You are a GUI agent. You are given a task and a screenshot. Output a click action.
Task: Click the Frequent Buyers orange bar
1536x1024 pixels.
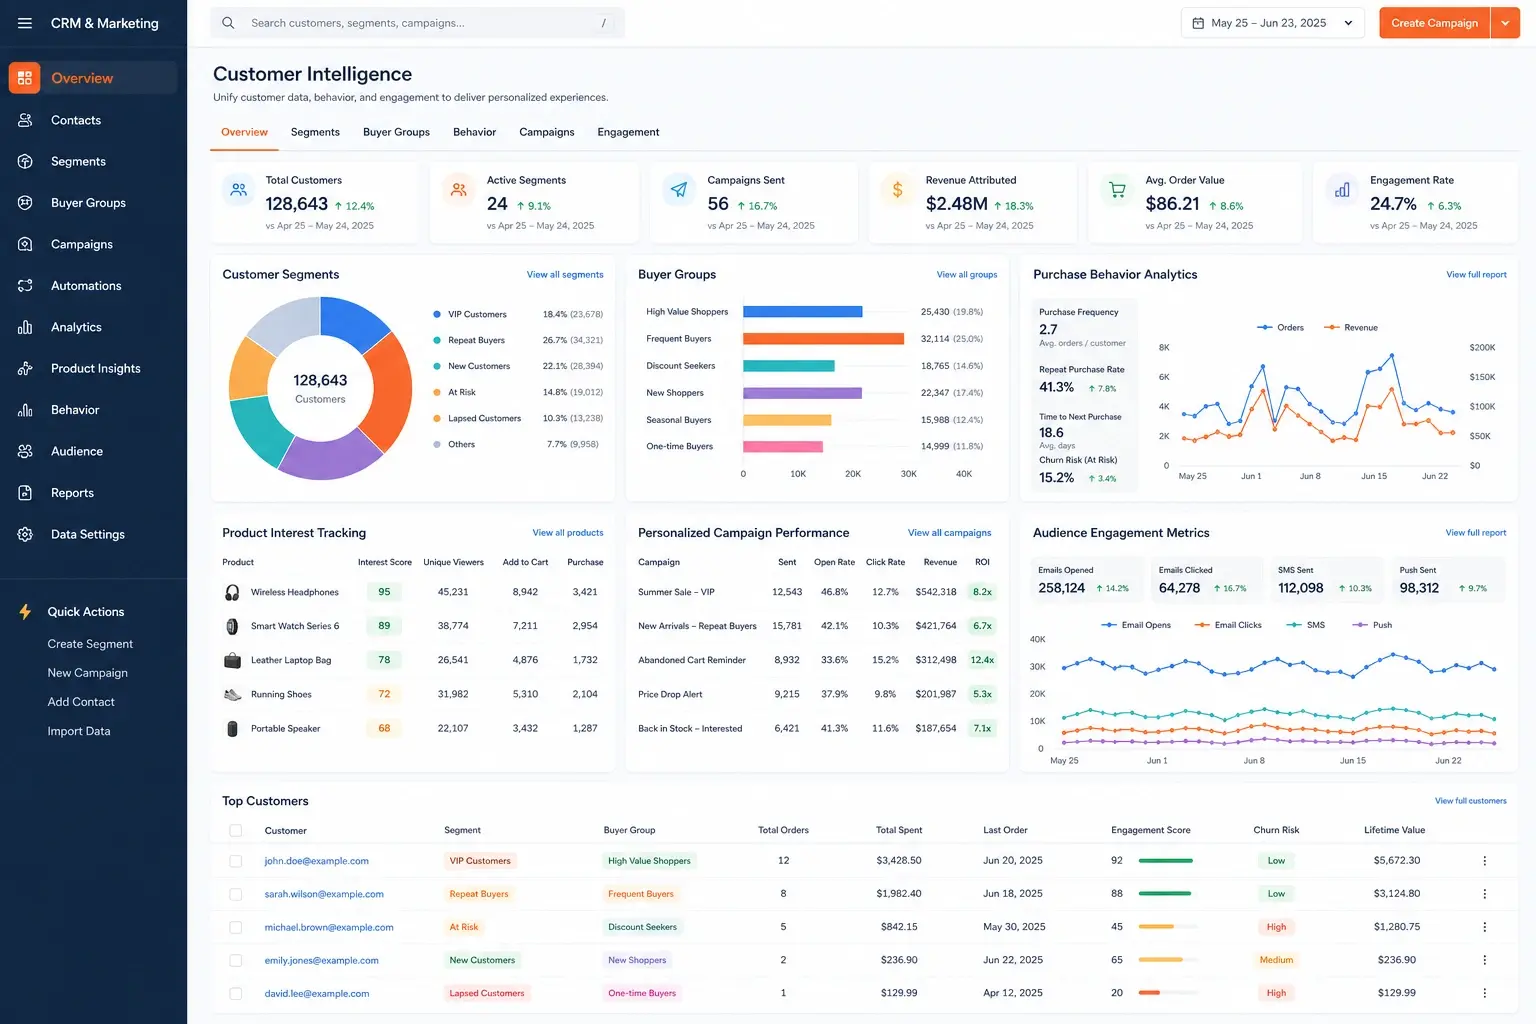(x=824, y=339)
